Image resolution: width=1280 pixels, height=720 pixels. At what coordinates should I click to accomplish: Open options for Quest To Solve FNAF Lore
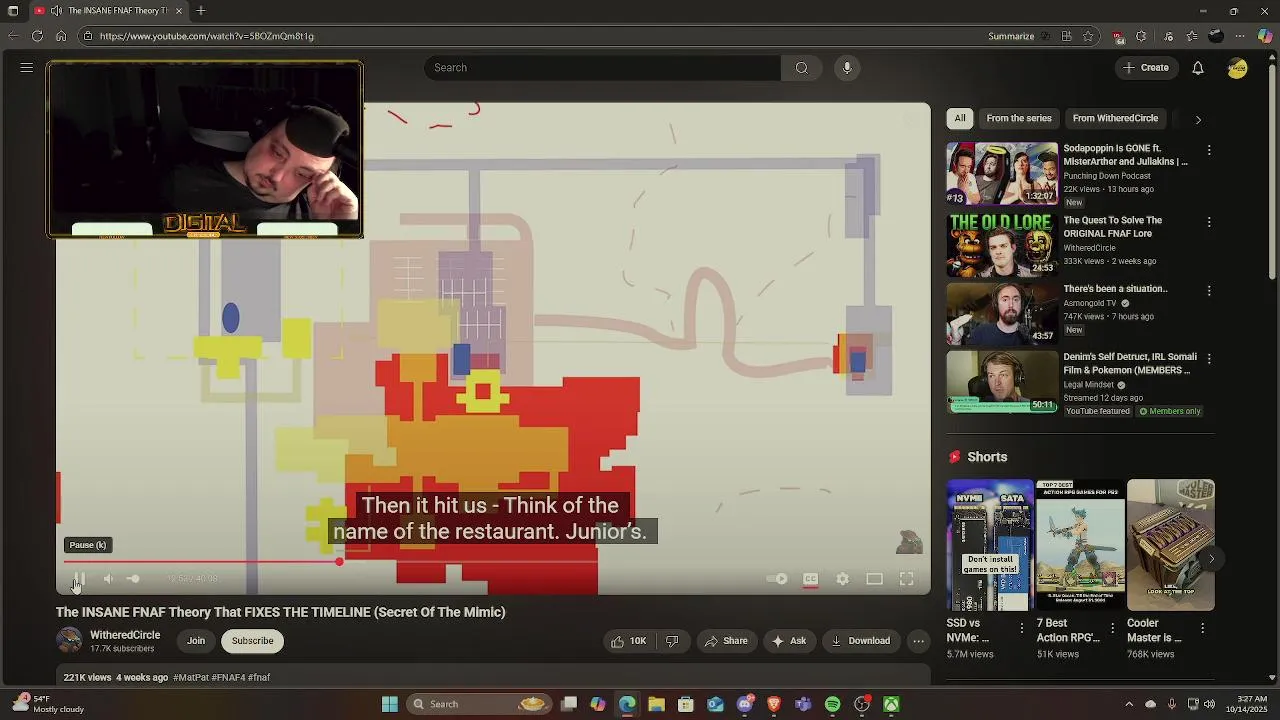click(x=1209, y=222)
